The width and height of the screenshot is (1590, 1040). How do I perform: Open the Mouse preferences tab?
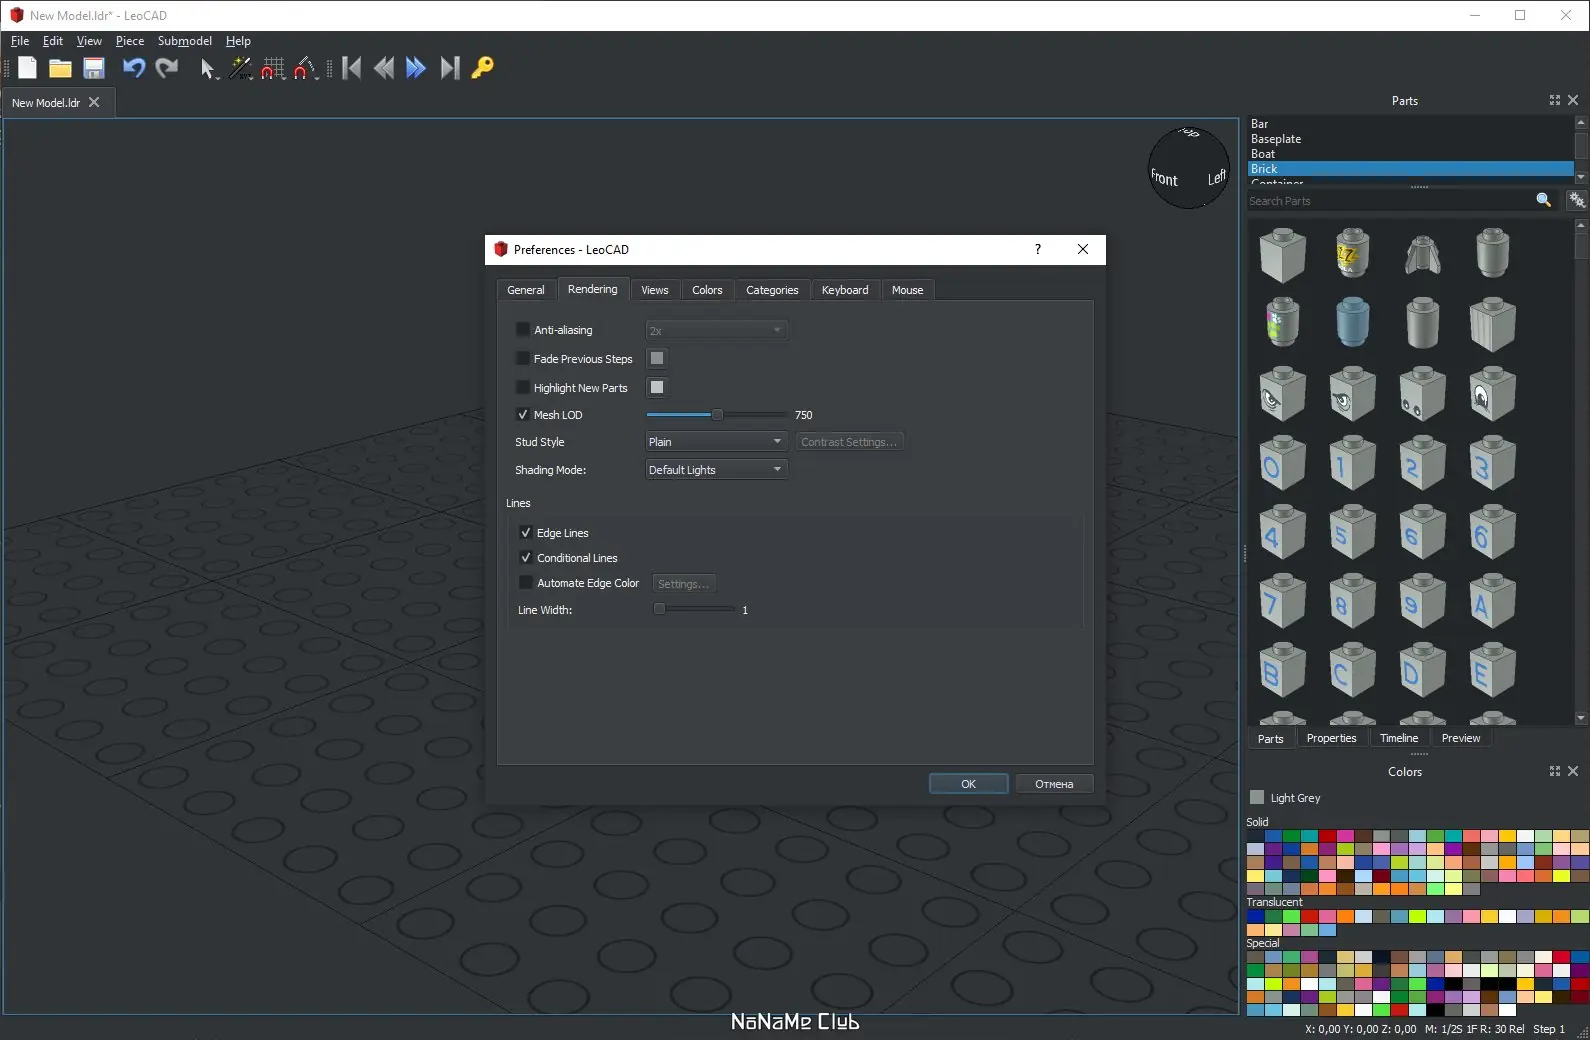click(x=908, y=290)
